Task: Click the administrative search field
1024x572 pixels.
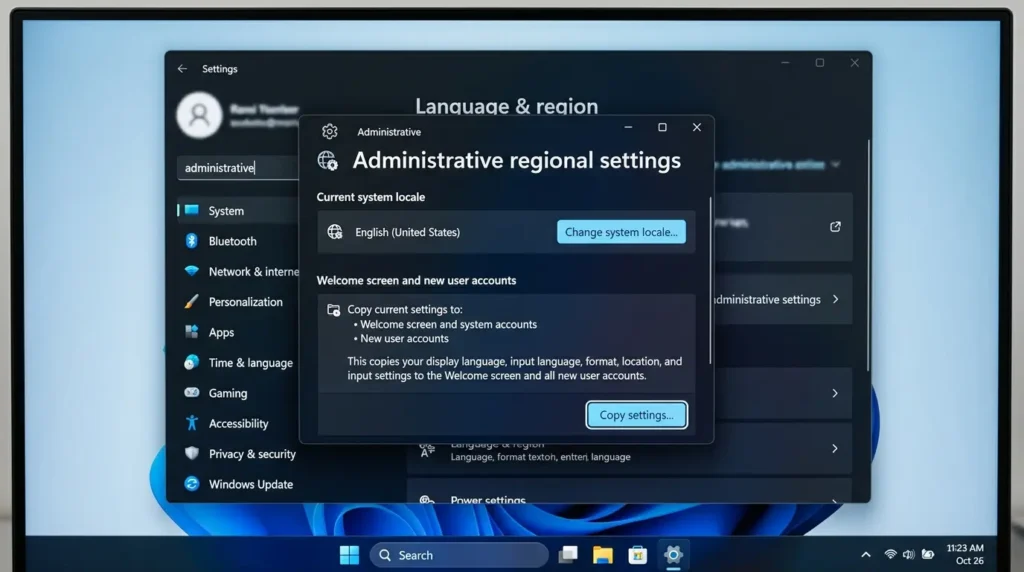Action: [238, 168]
